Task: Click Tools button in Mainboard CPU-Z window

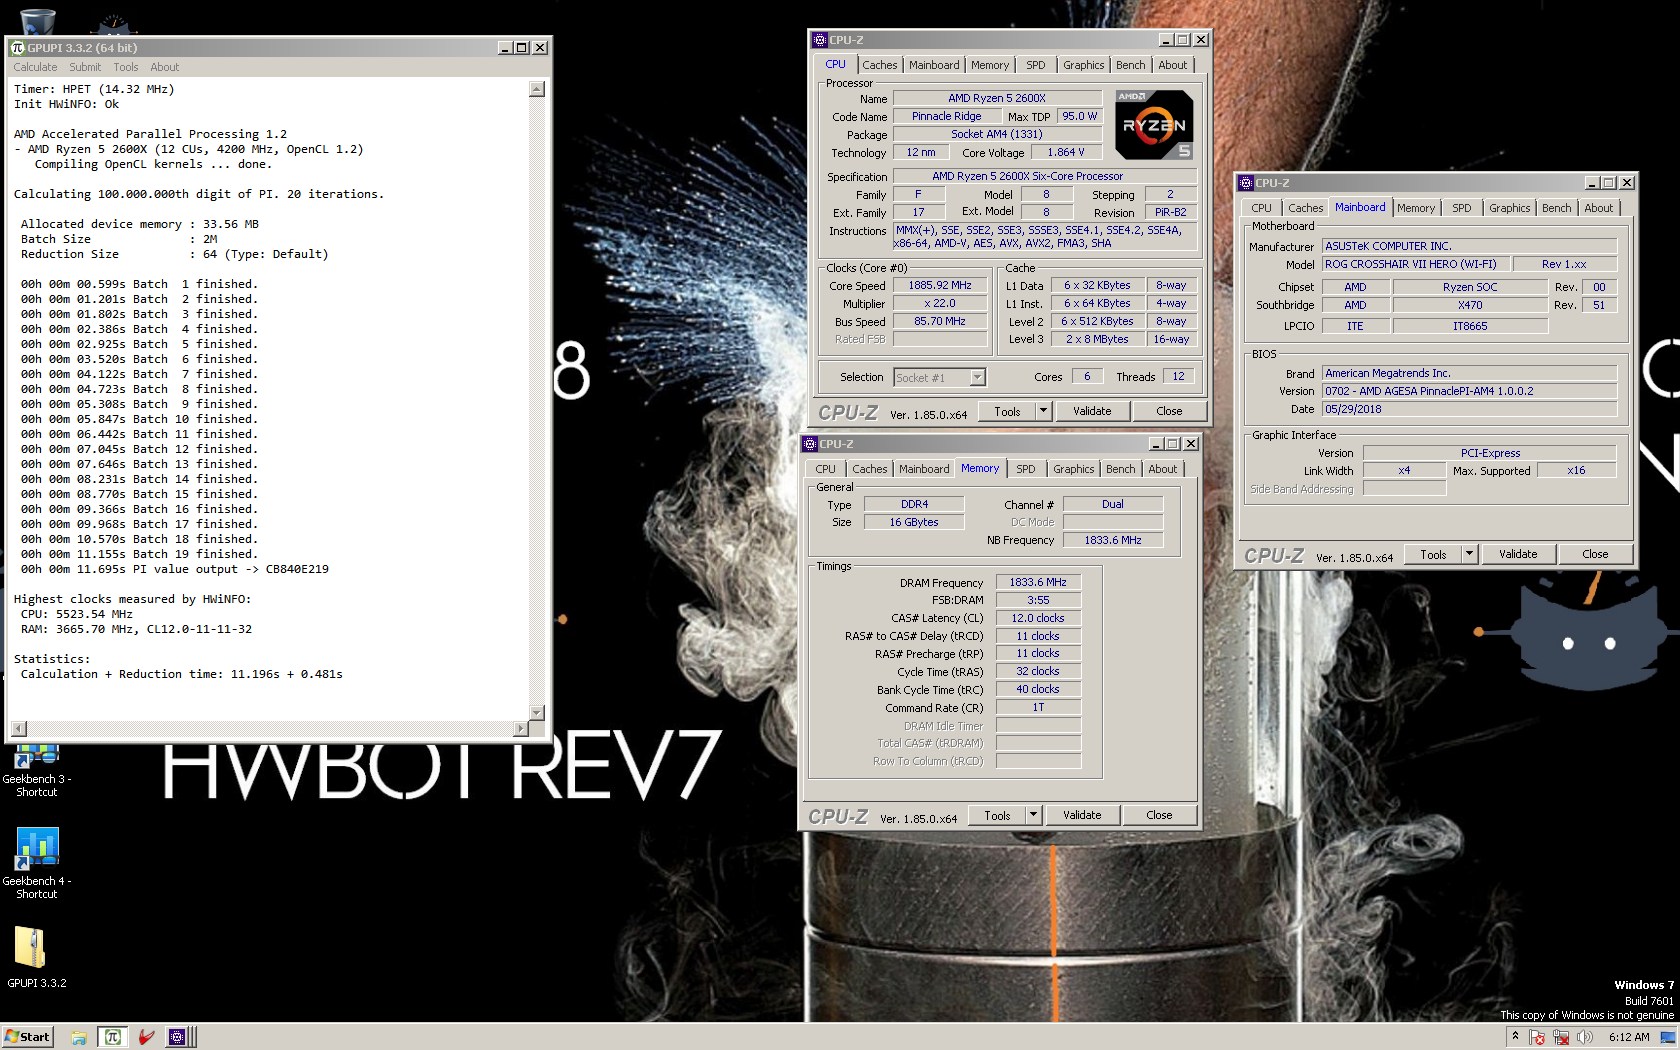Action: pyautogui.click(x=1433, y=554)
